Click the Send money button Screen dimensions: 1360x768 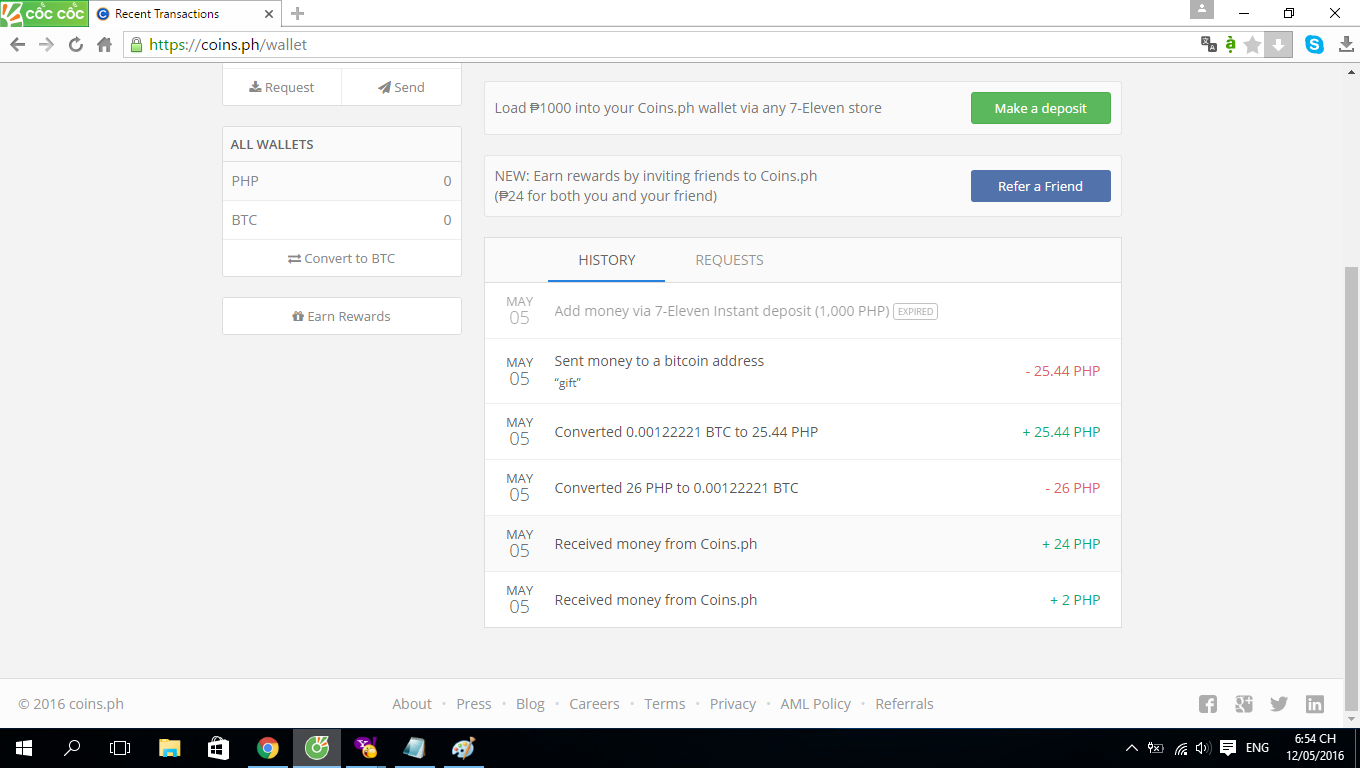(x=401, y=87)
